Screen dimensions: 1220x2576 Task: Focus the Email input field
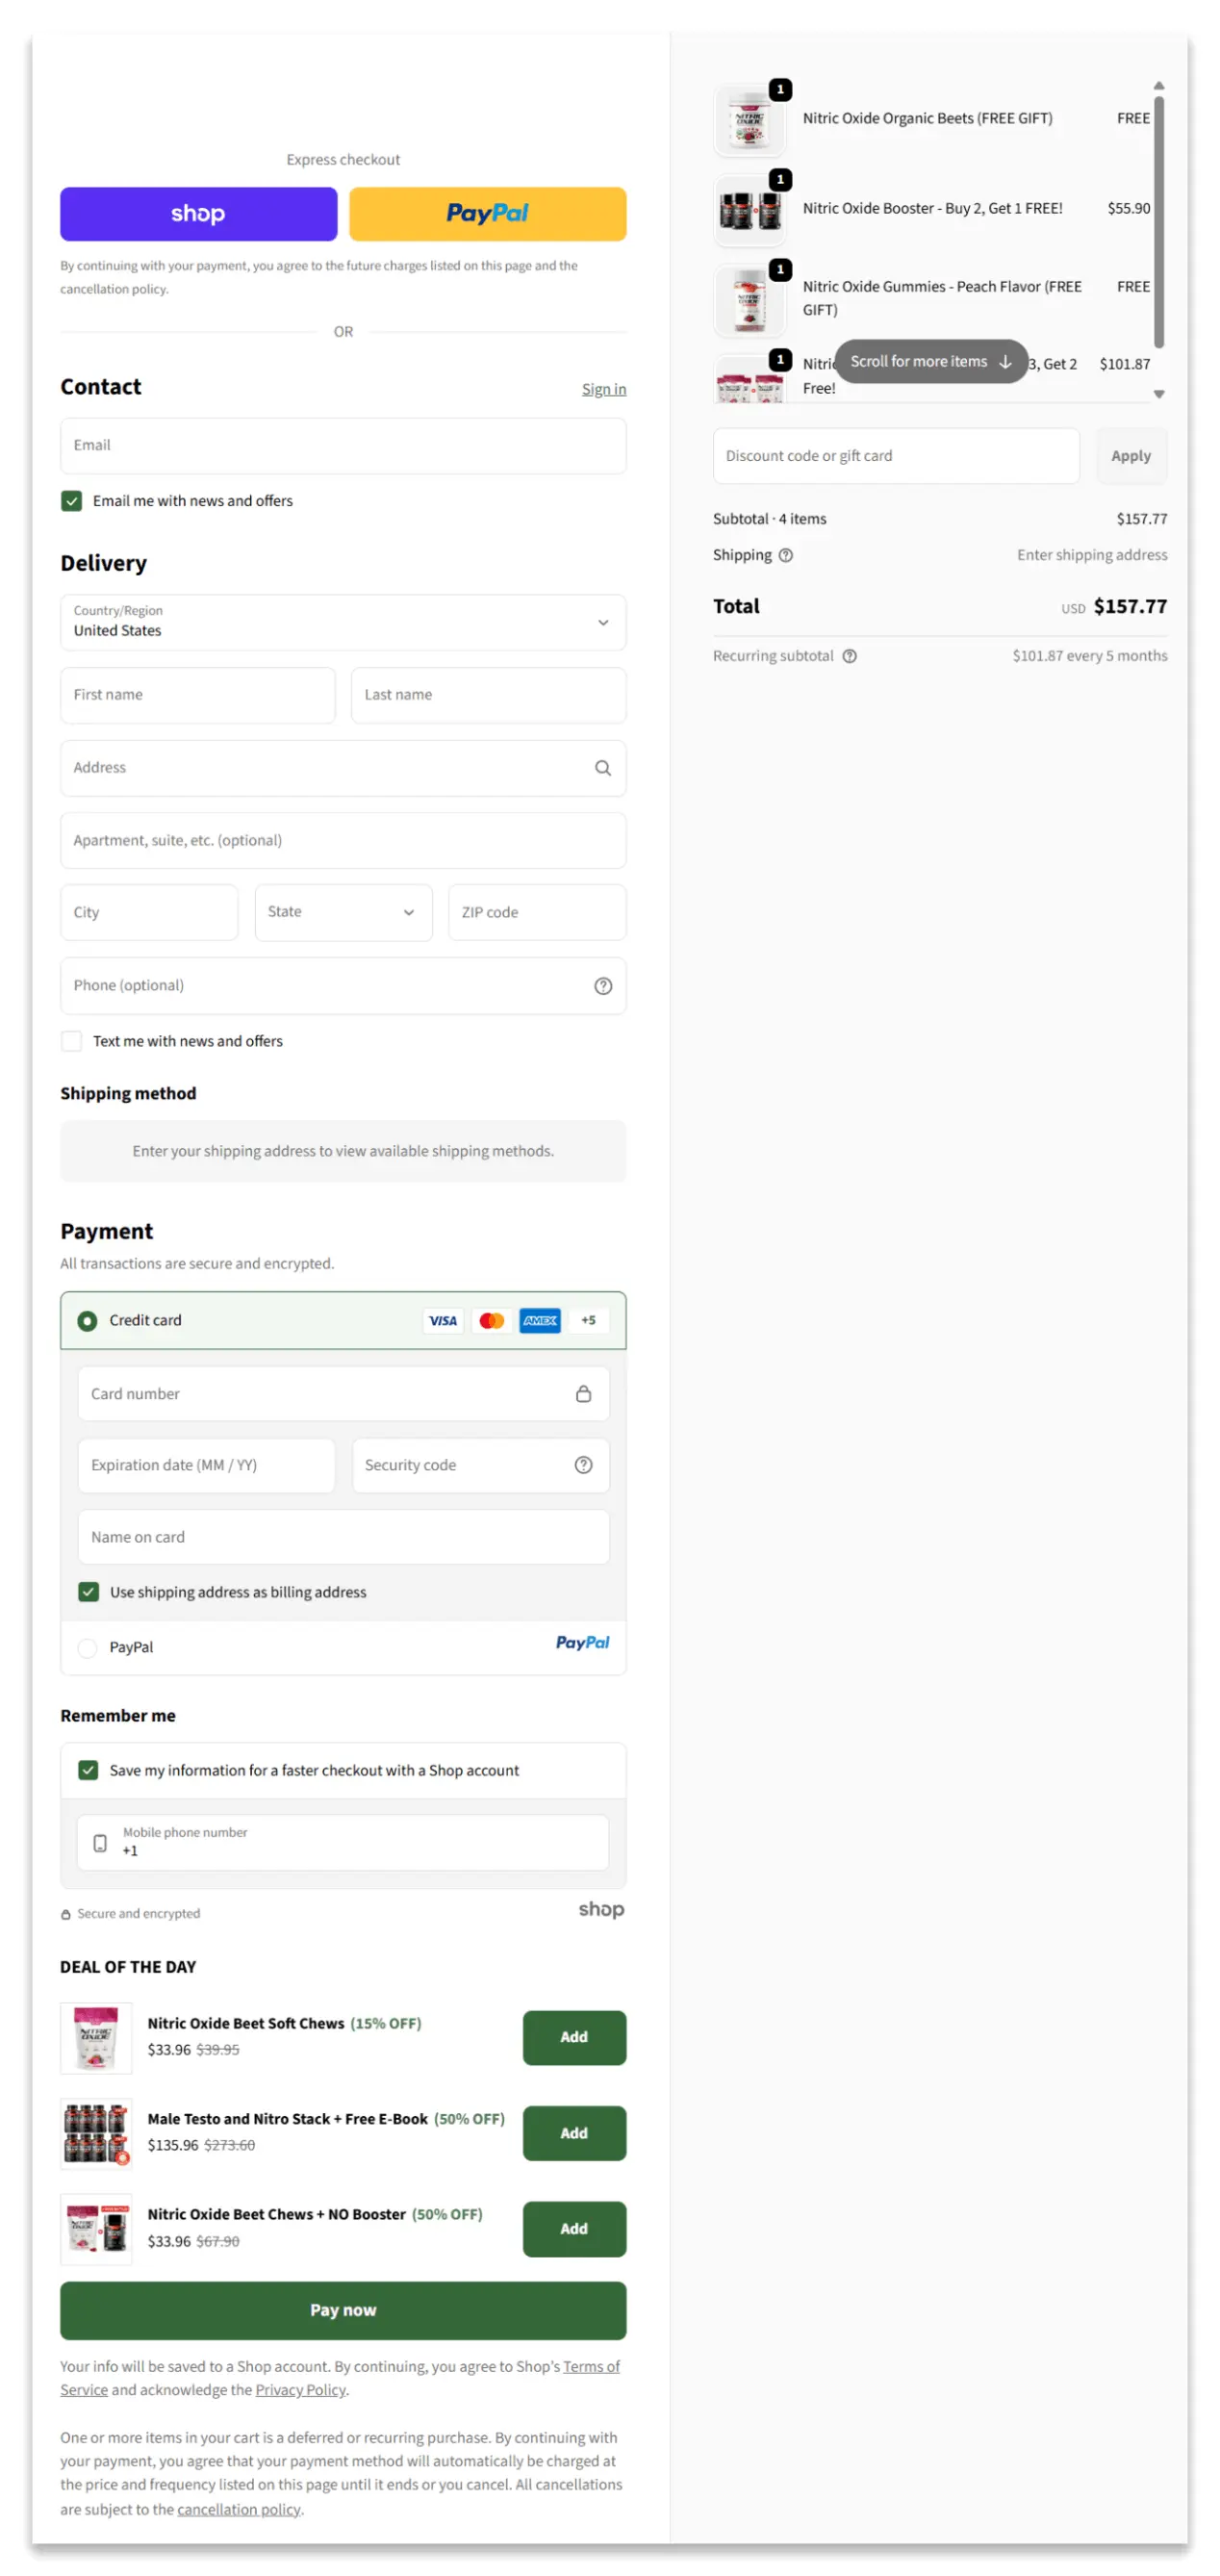[343, 445]
